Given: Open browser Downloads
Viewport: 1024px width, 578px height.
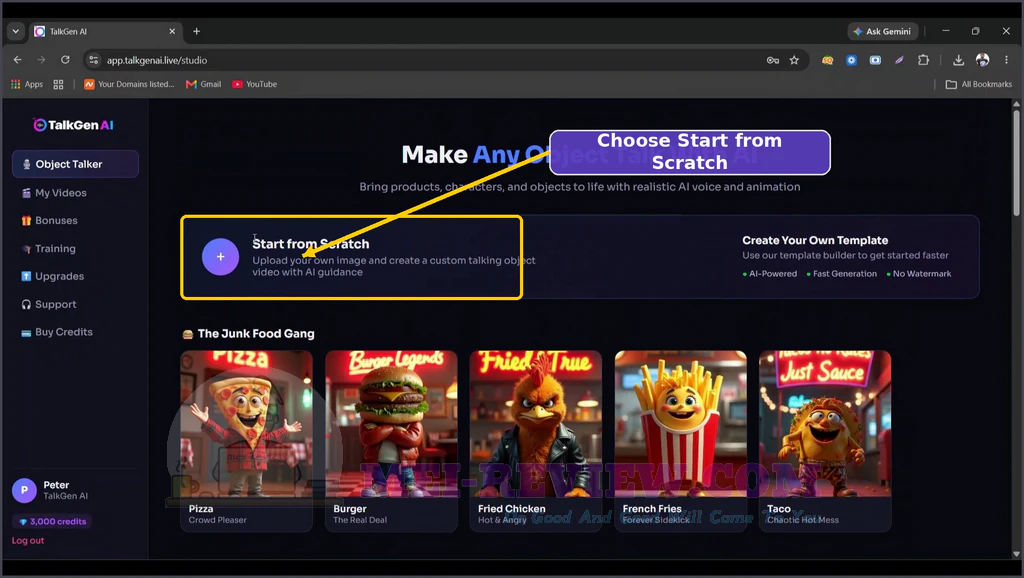Looking at the screenshot, I should click(x=958, y=60).
